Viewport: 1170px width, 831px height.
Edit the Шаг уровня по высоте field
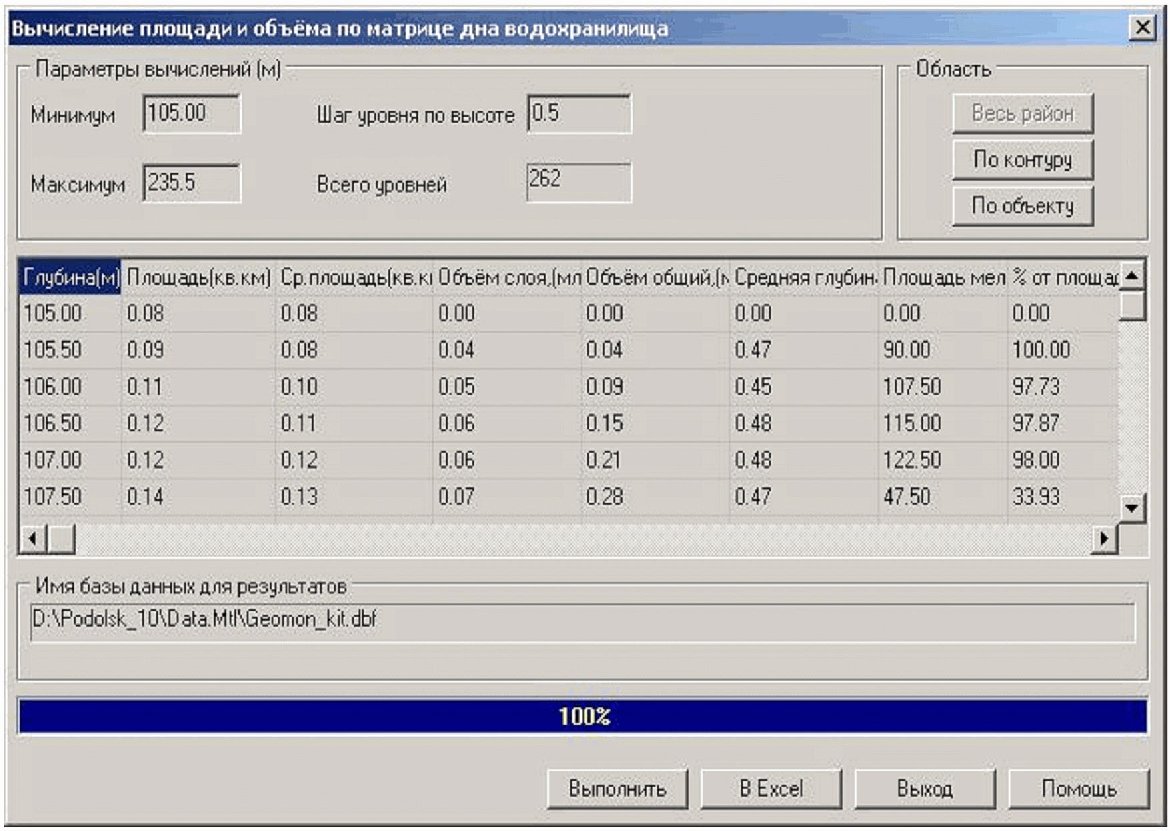point(579,114)
